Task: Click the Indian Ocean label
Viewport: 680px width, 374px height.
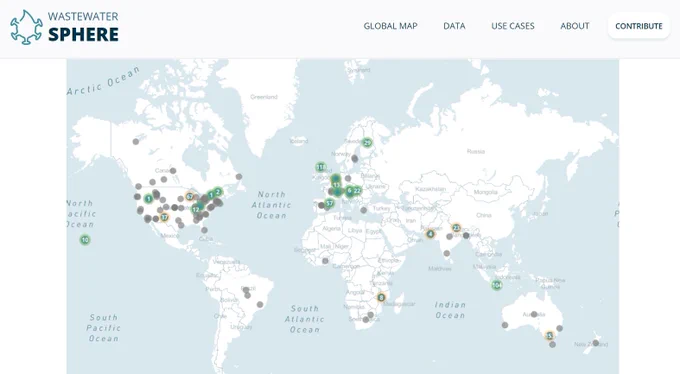Action: coord(450,310)
